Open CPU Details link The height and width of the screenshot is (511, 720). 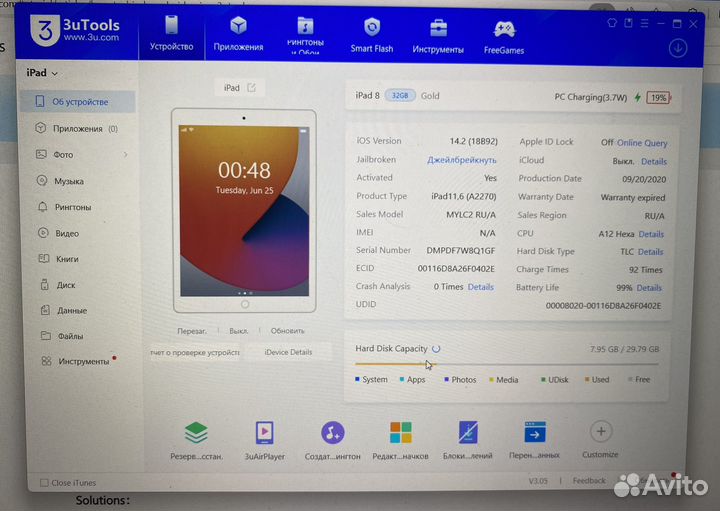pyautogui.click(x=651, y=234)
